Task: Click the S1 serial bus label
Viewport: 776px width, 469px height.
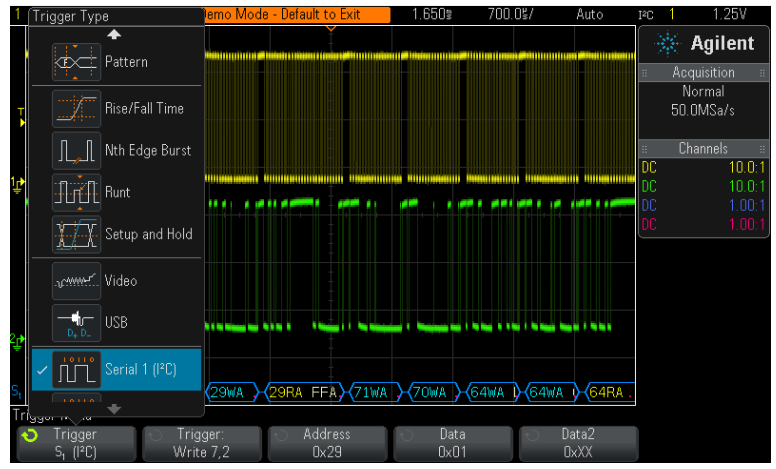Action: 16,391
